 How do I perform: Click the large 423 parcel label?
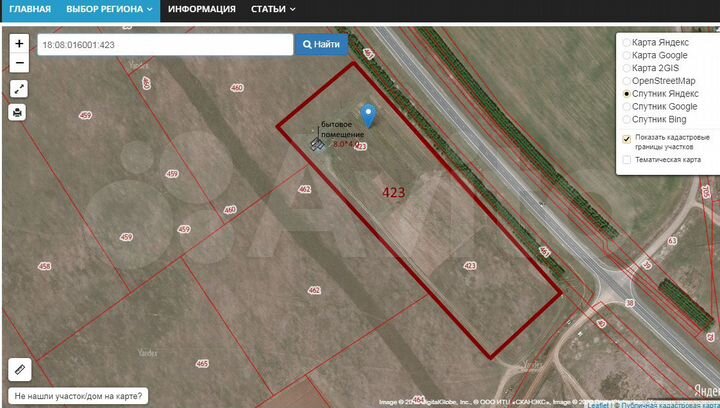point(394,192)
